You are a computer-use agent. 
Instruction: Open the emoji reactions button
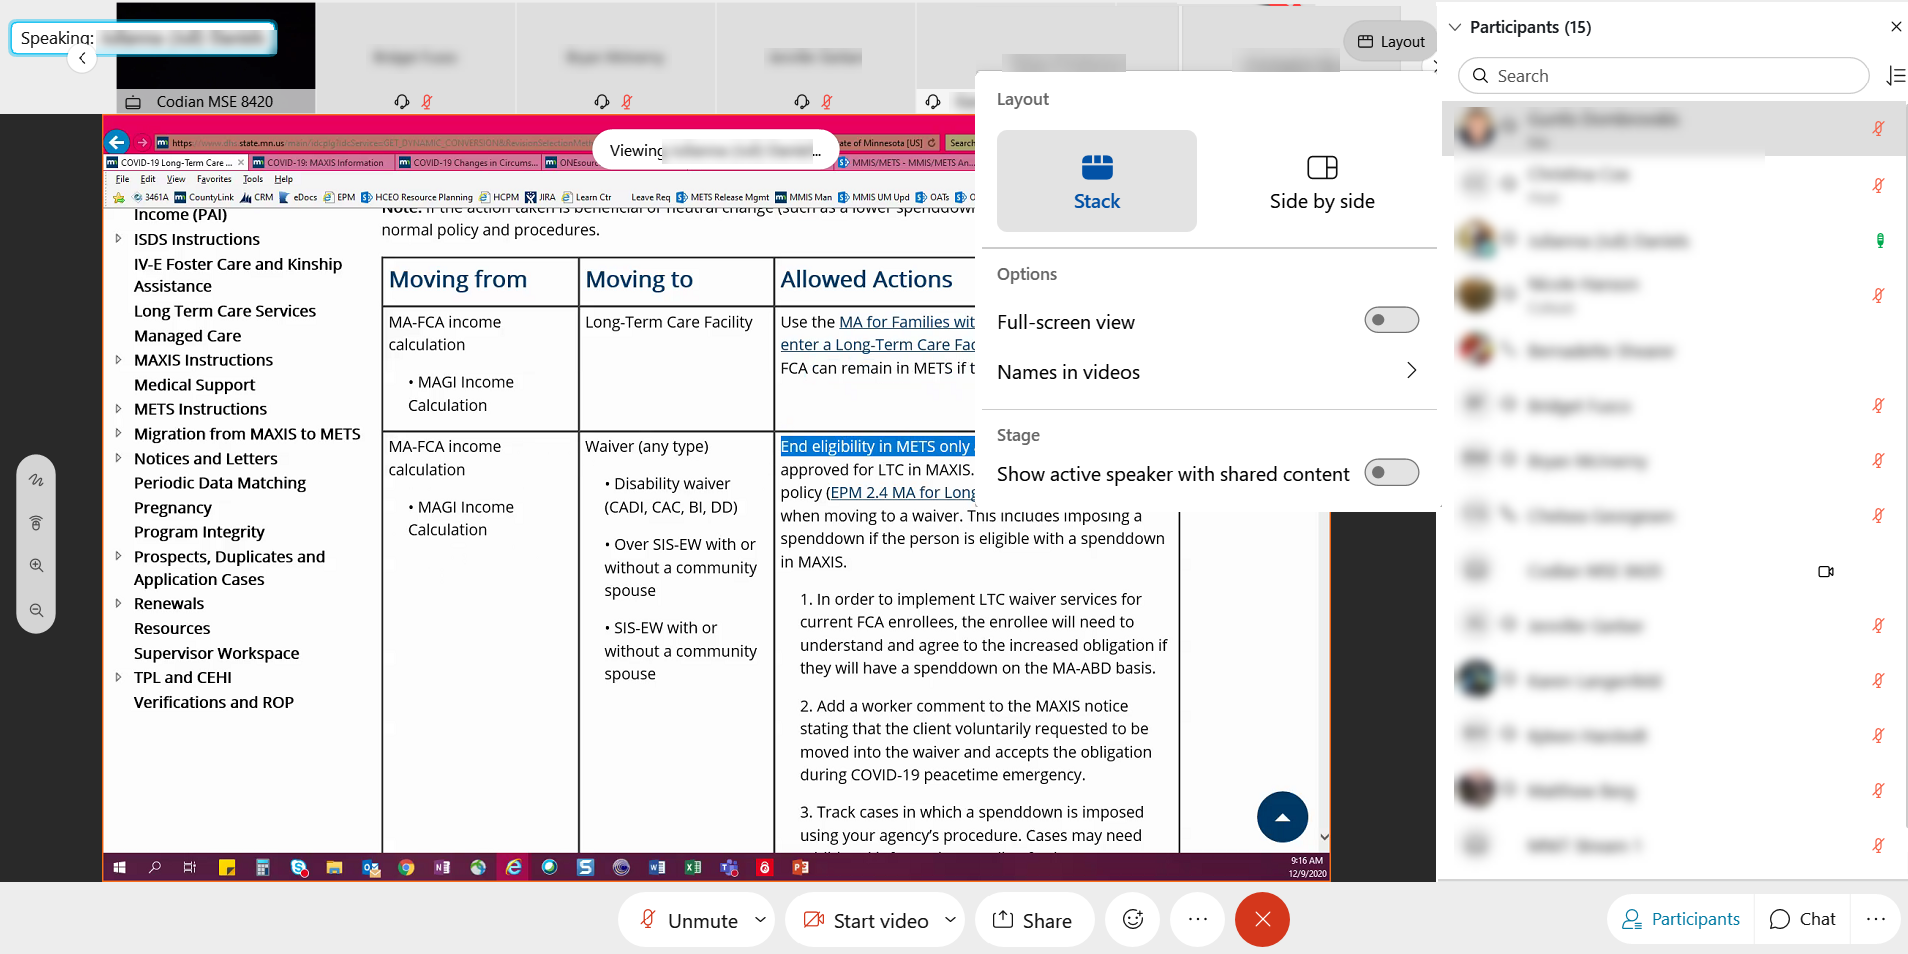(x=1133, y=919)
